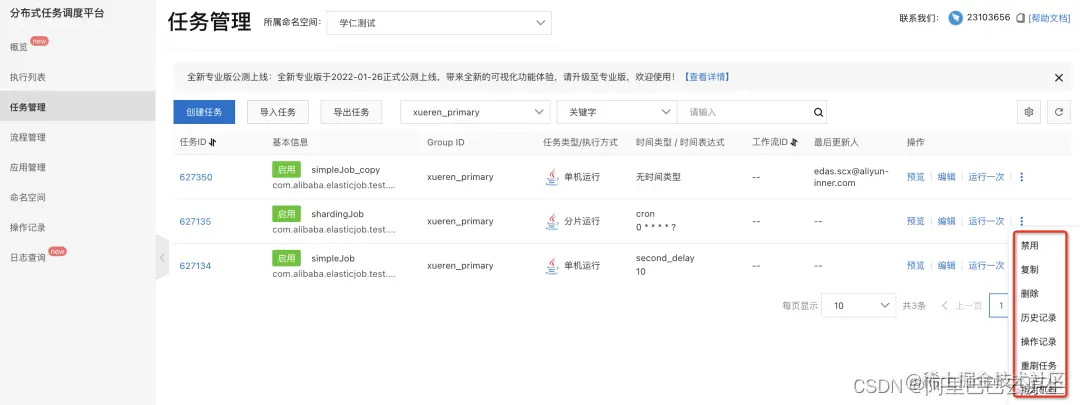Click the 上一页 pagination button
1080x405 pixels.
(962, 305)
